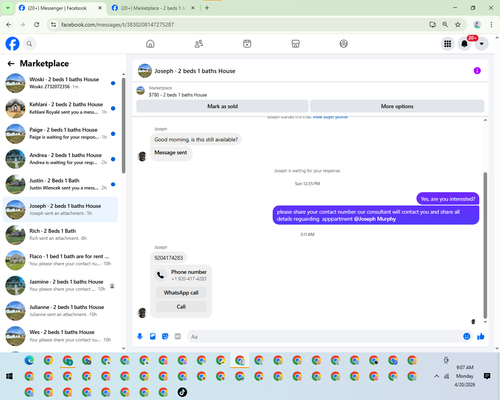Viewport: 500px width, 400px height.
Task: Open Kehlani 2 beds 2 baths conversation
Action: (60, 108)
